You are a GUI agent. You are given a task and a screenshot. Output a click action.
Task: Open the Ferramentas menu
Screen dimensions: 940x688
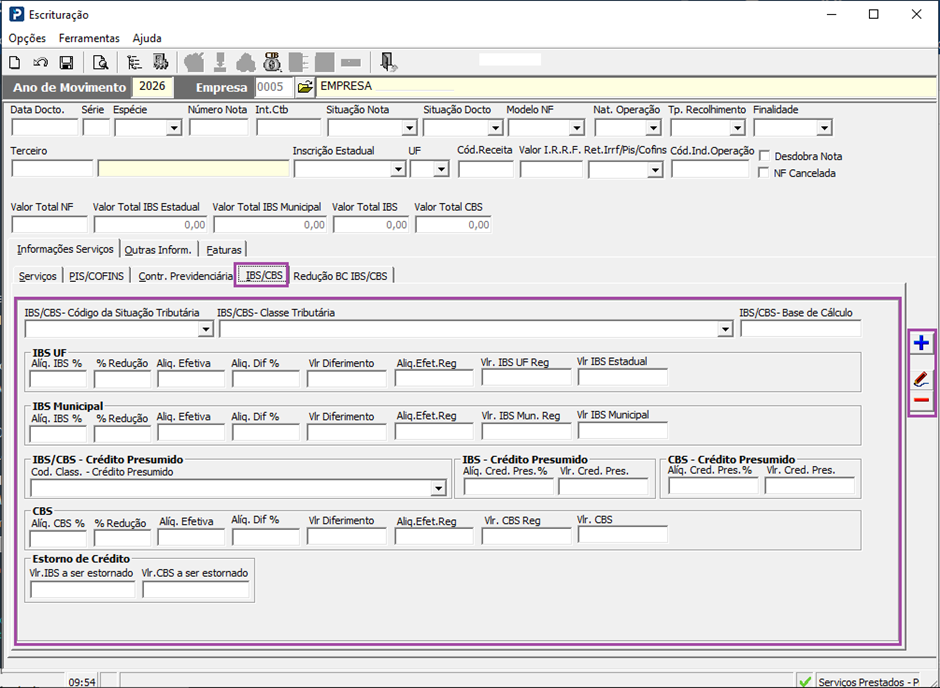pyautogui.click(x=89, y=38)
